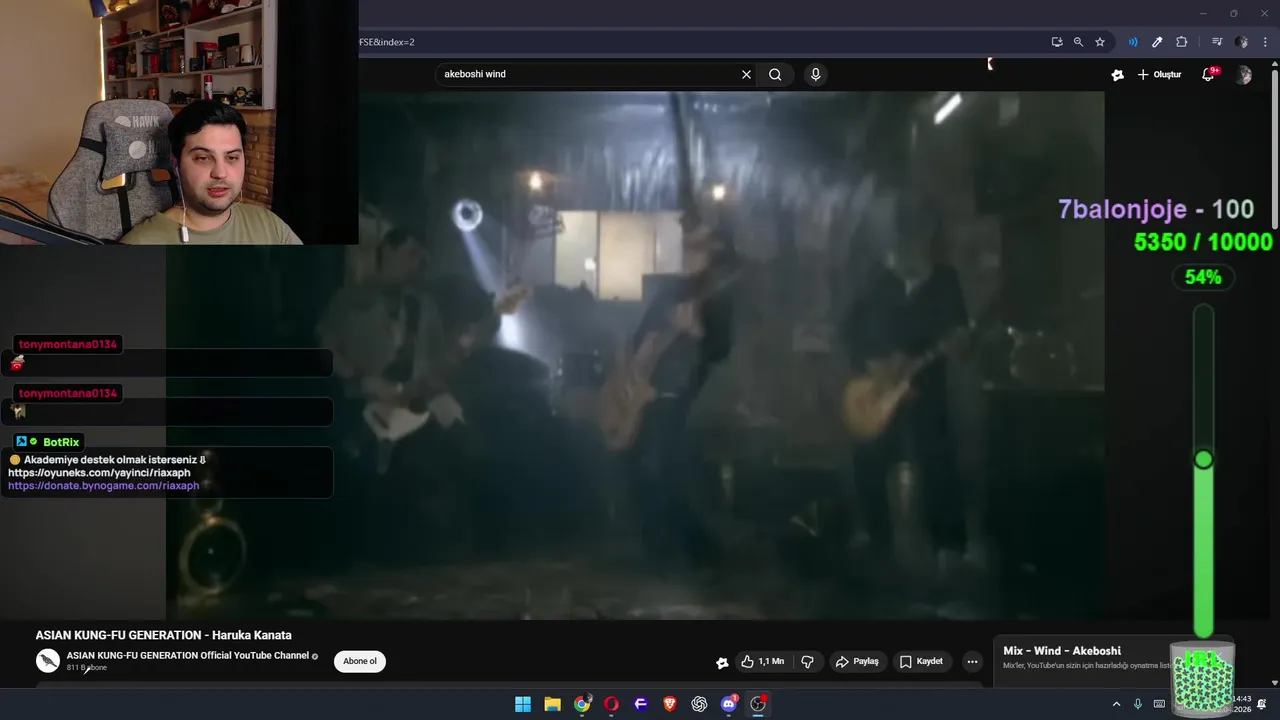Bookmark this page with star icon
Image resolution: width=1280 pixels, height=720 pixels.
pos(1100,42)
